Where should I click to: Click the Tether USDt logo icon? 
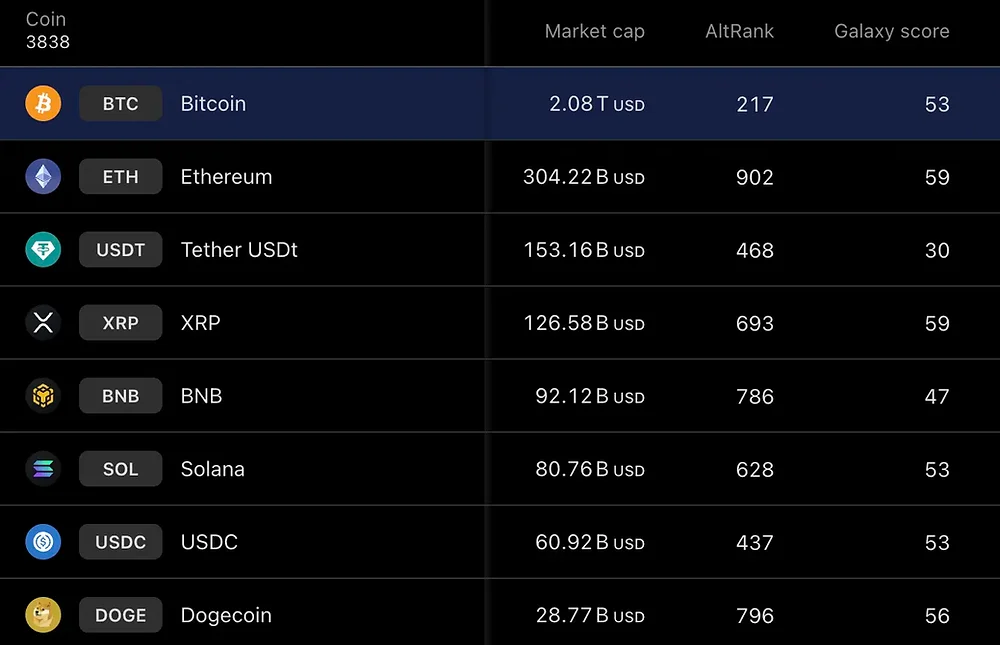tap(42, 249)
